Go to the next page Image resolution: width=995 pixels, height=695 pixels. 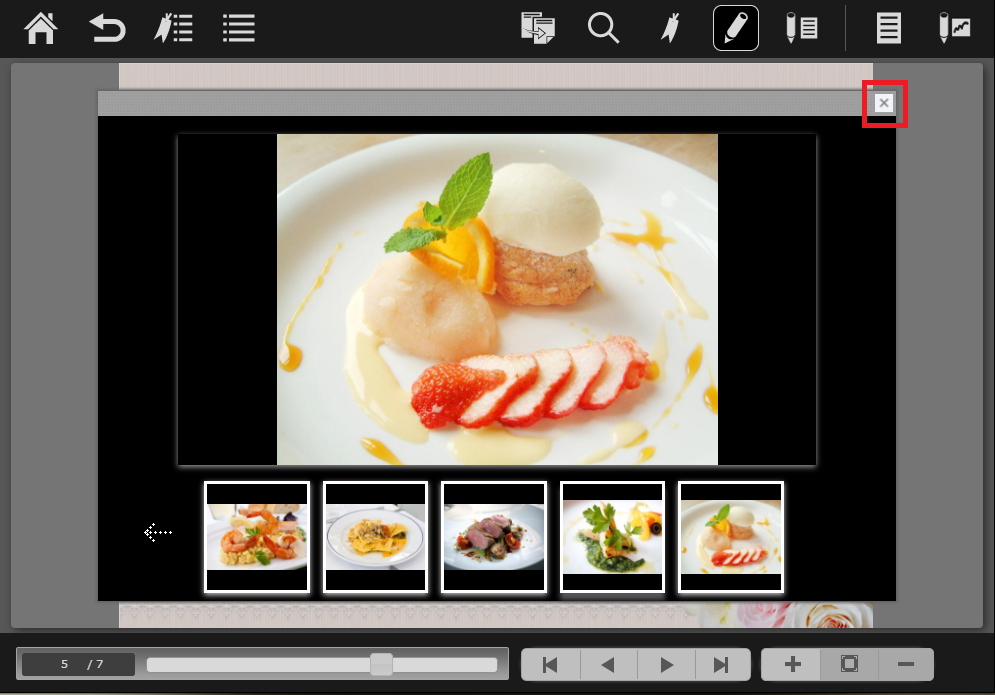(x=665, y=664)
